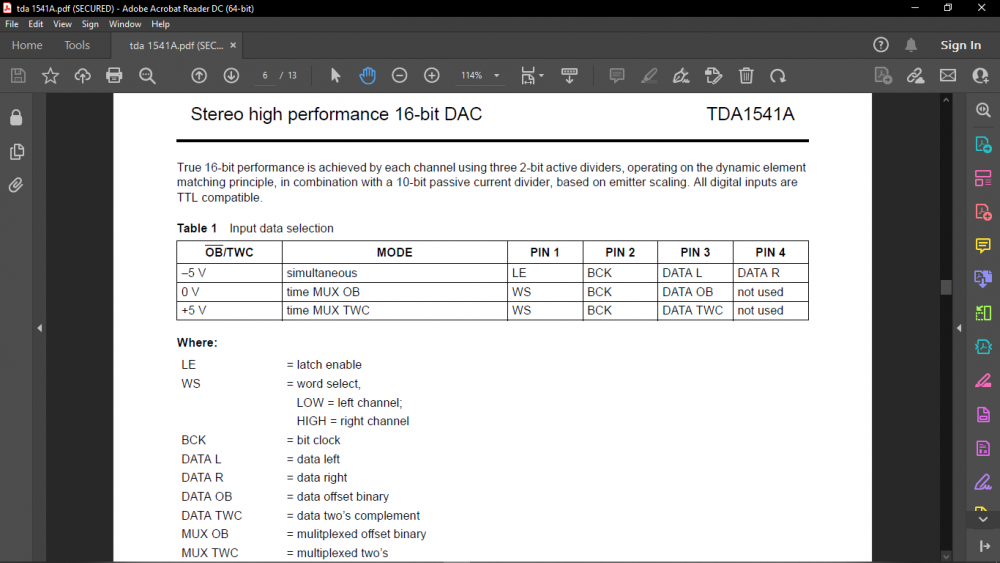The width and height of the screenshot is (1000, 563).
Task: Go to previous page arrow
Action: tap(199, 76)
